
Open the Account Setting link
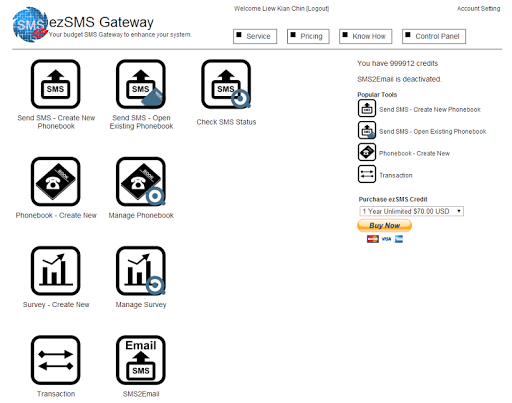coord(478,9)
